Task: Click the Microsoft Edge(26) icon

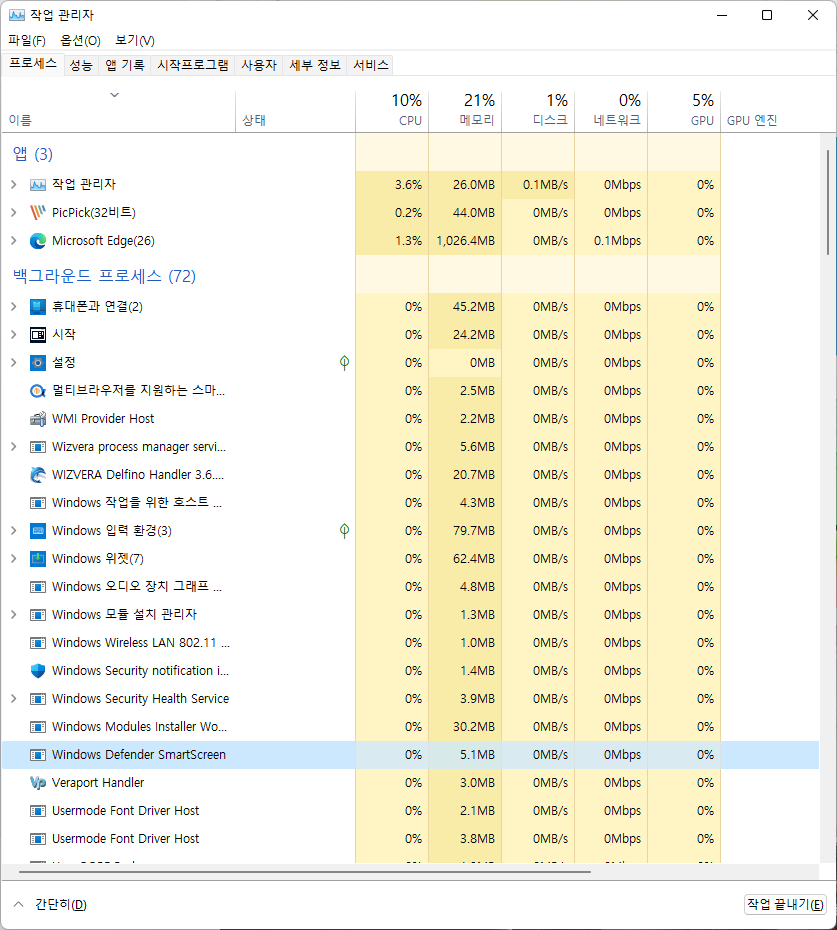Action: click(x=37, y=241)
